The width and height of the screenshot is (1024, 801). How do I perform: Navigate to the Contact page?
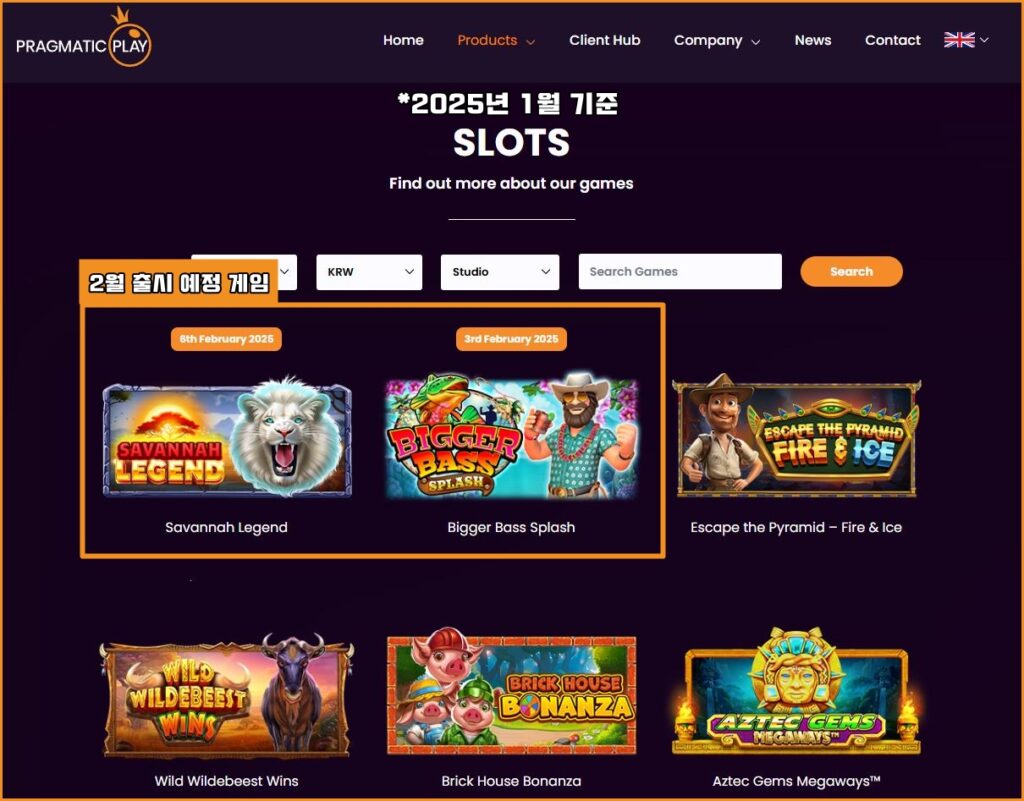893,40
